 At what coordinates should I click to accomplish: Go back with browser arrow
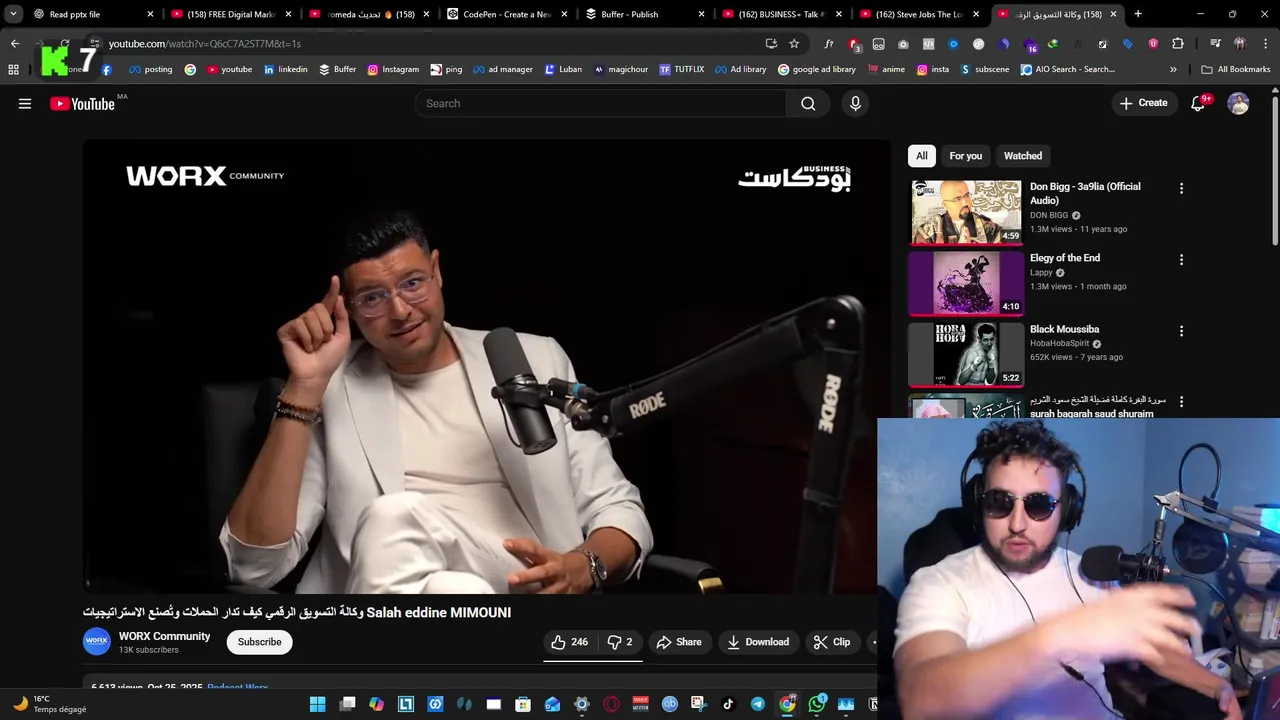14,44
